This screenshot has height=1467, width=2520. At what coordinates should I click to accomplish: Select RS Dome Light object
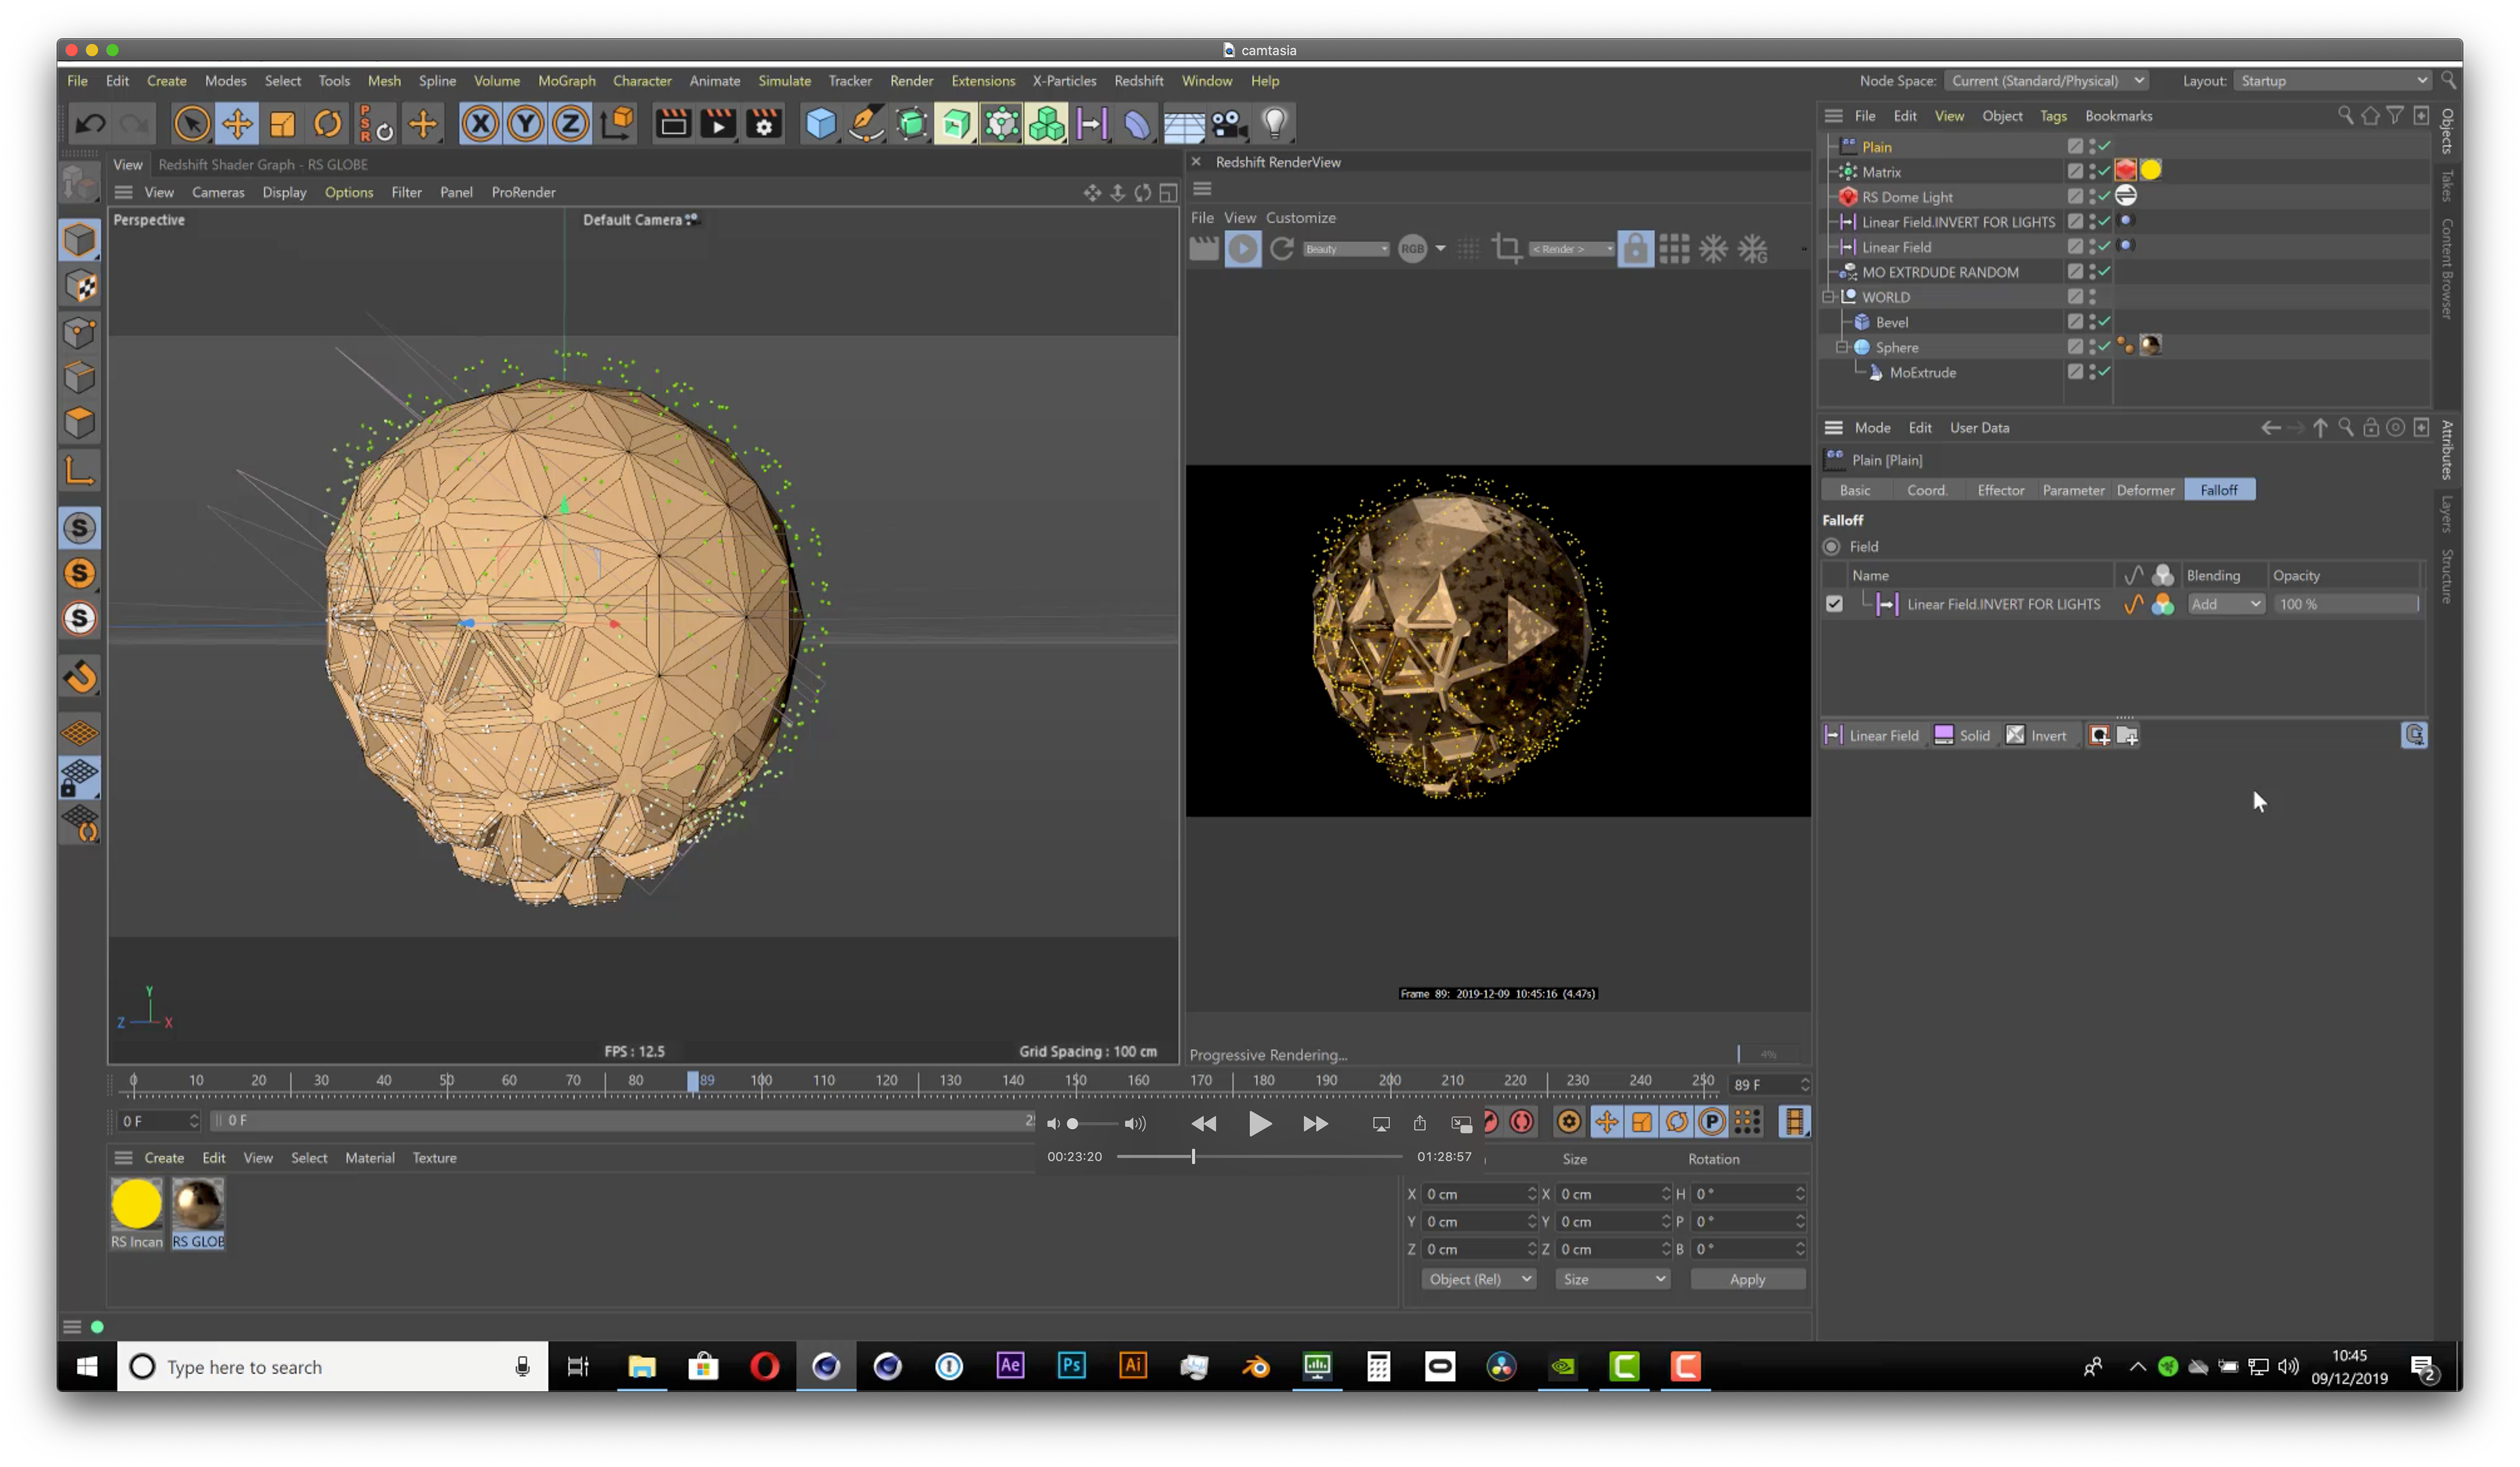click(x=1906, y=197)
